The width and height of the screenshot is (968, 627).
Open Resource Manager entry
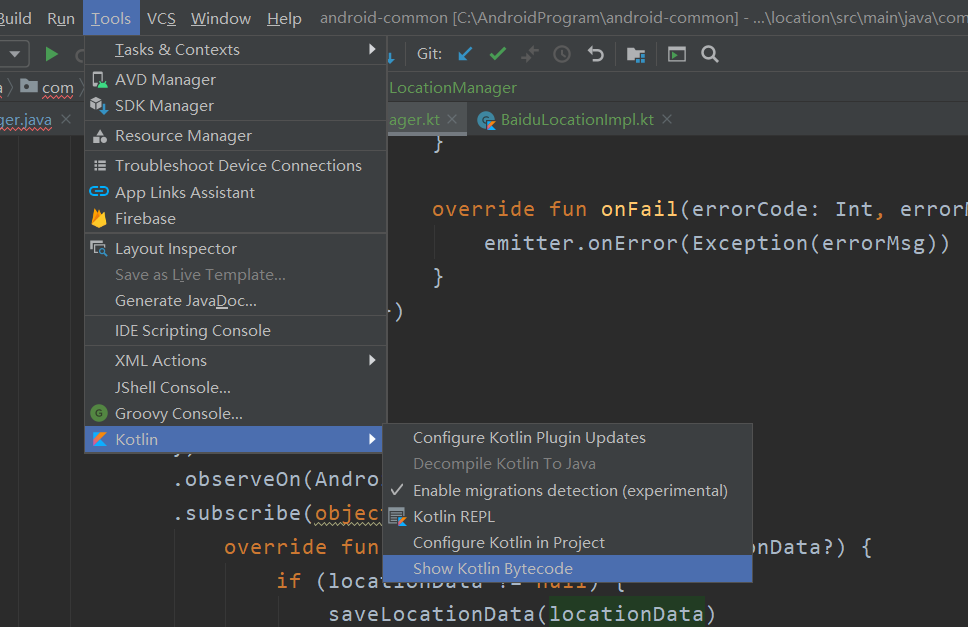(x=235, y=136)
